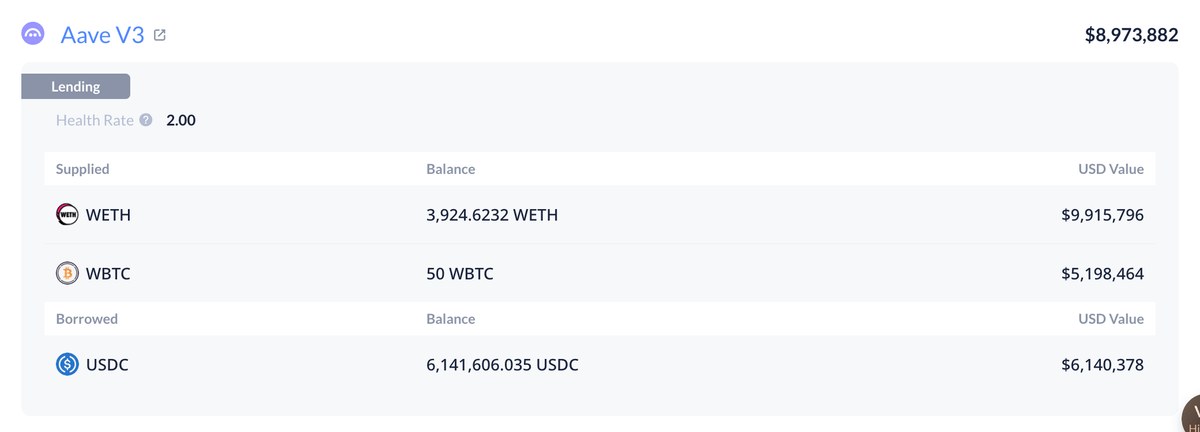Click the USDC token icon
This screenshot has width=1200, height=432.
(67, 365)
